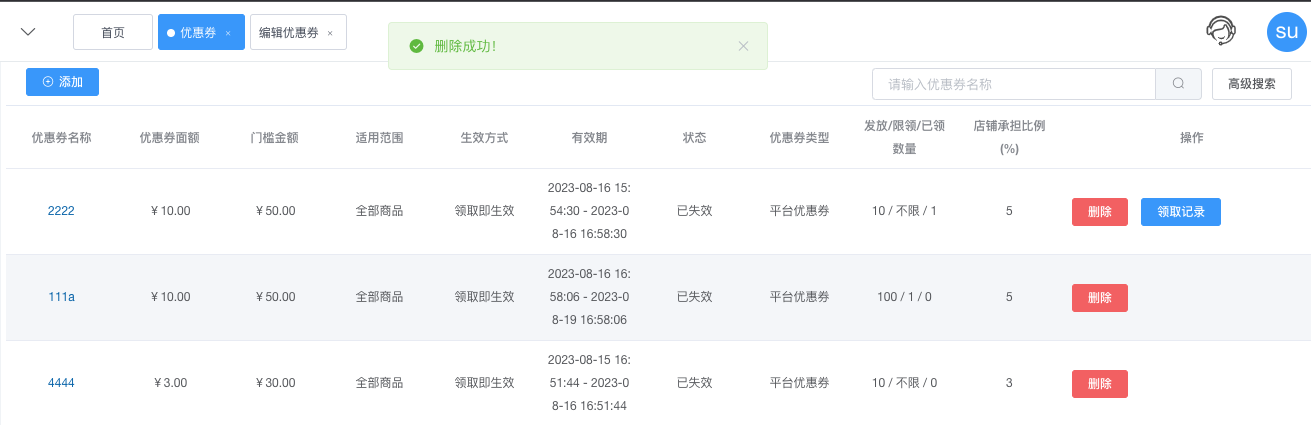Image resolution: width=1311 pixels, height=425 pixels.
Task: Delete coupon 2222
Action: tap(1100, 212)
